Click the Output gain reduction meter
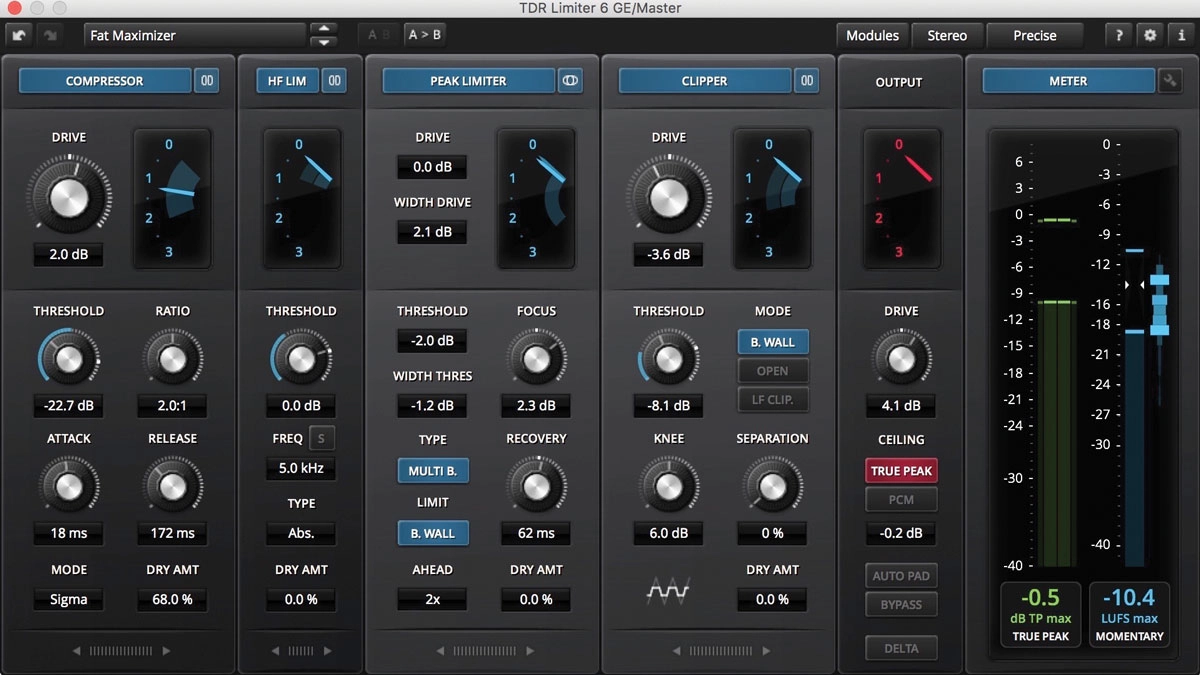The image size is (1200, 675). pyautogui.click(x=901, y=198)
